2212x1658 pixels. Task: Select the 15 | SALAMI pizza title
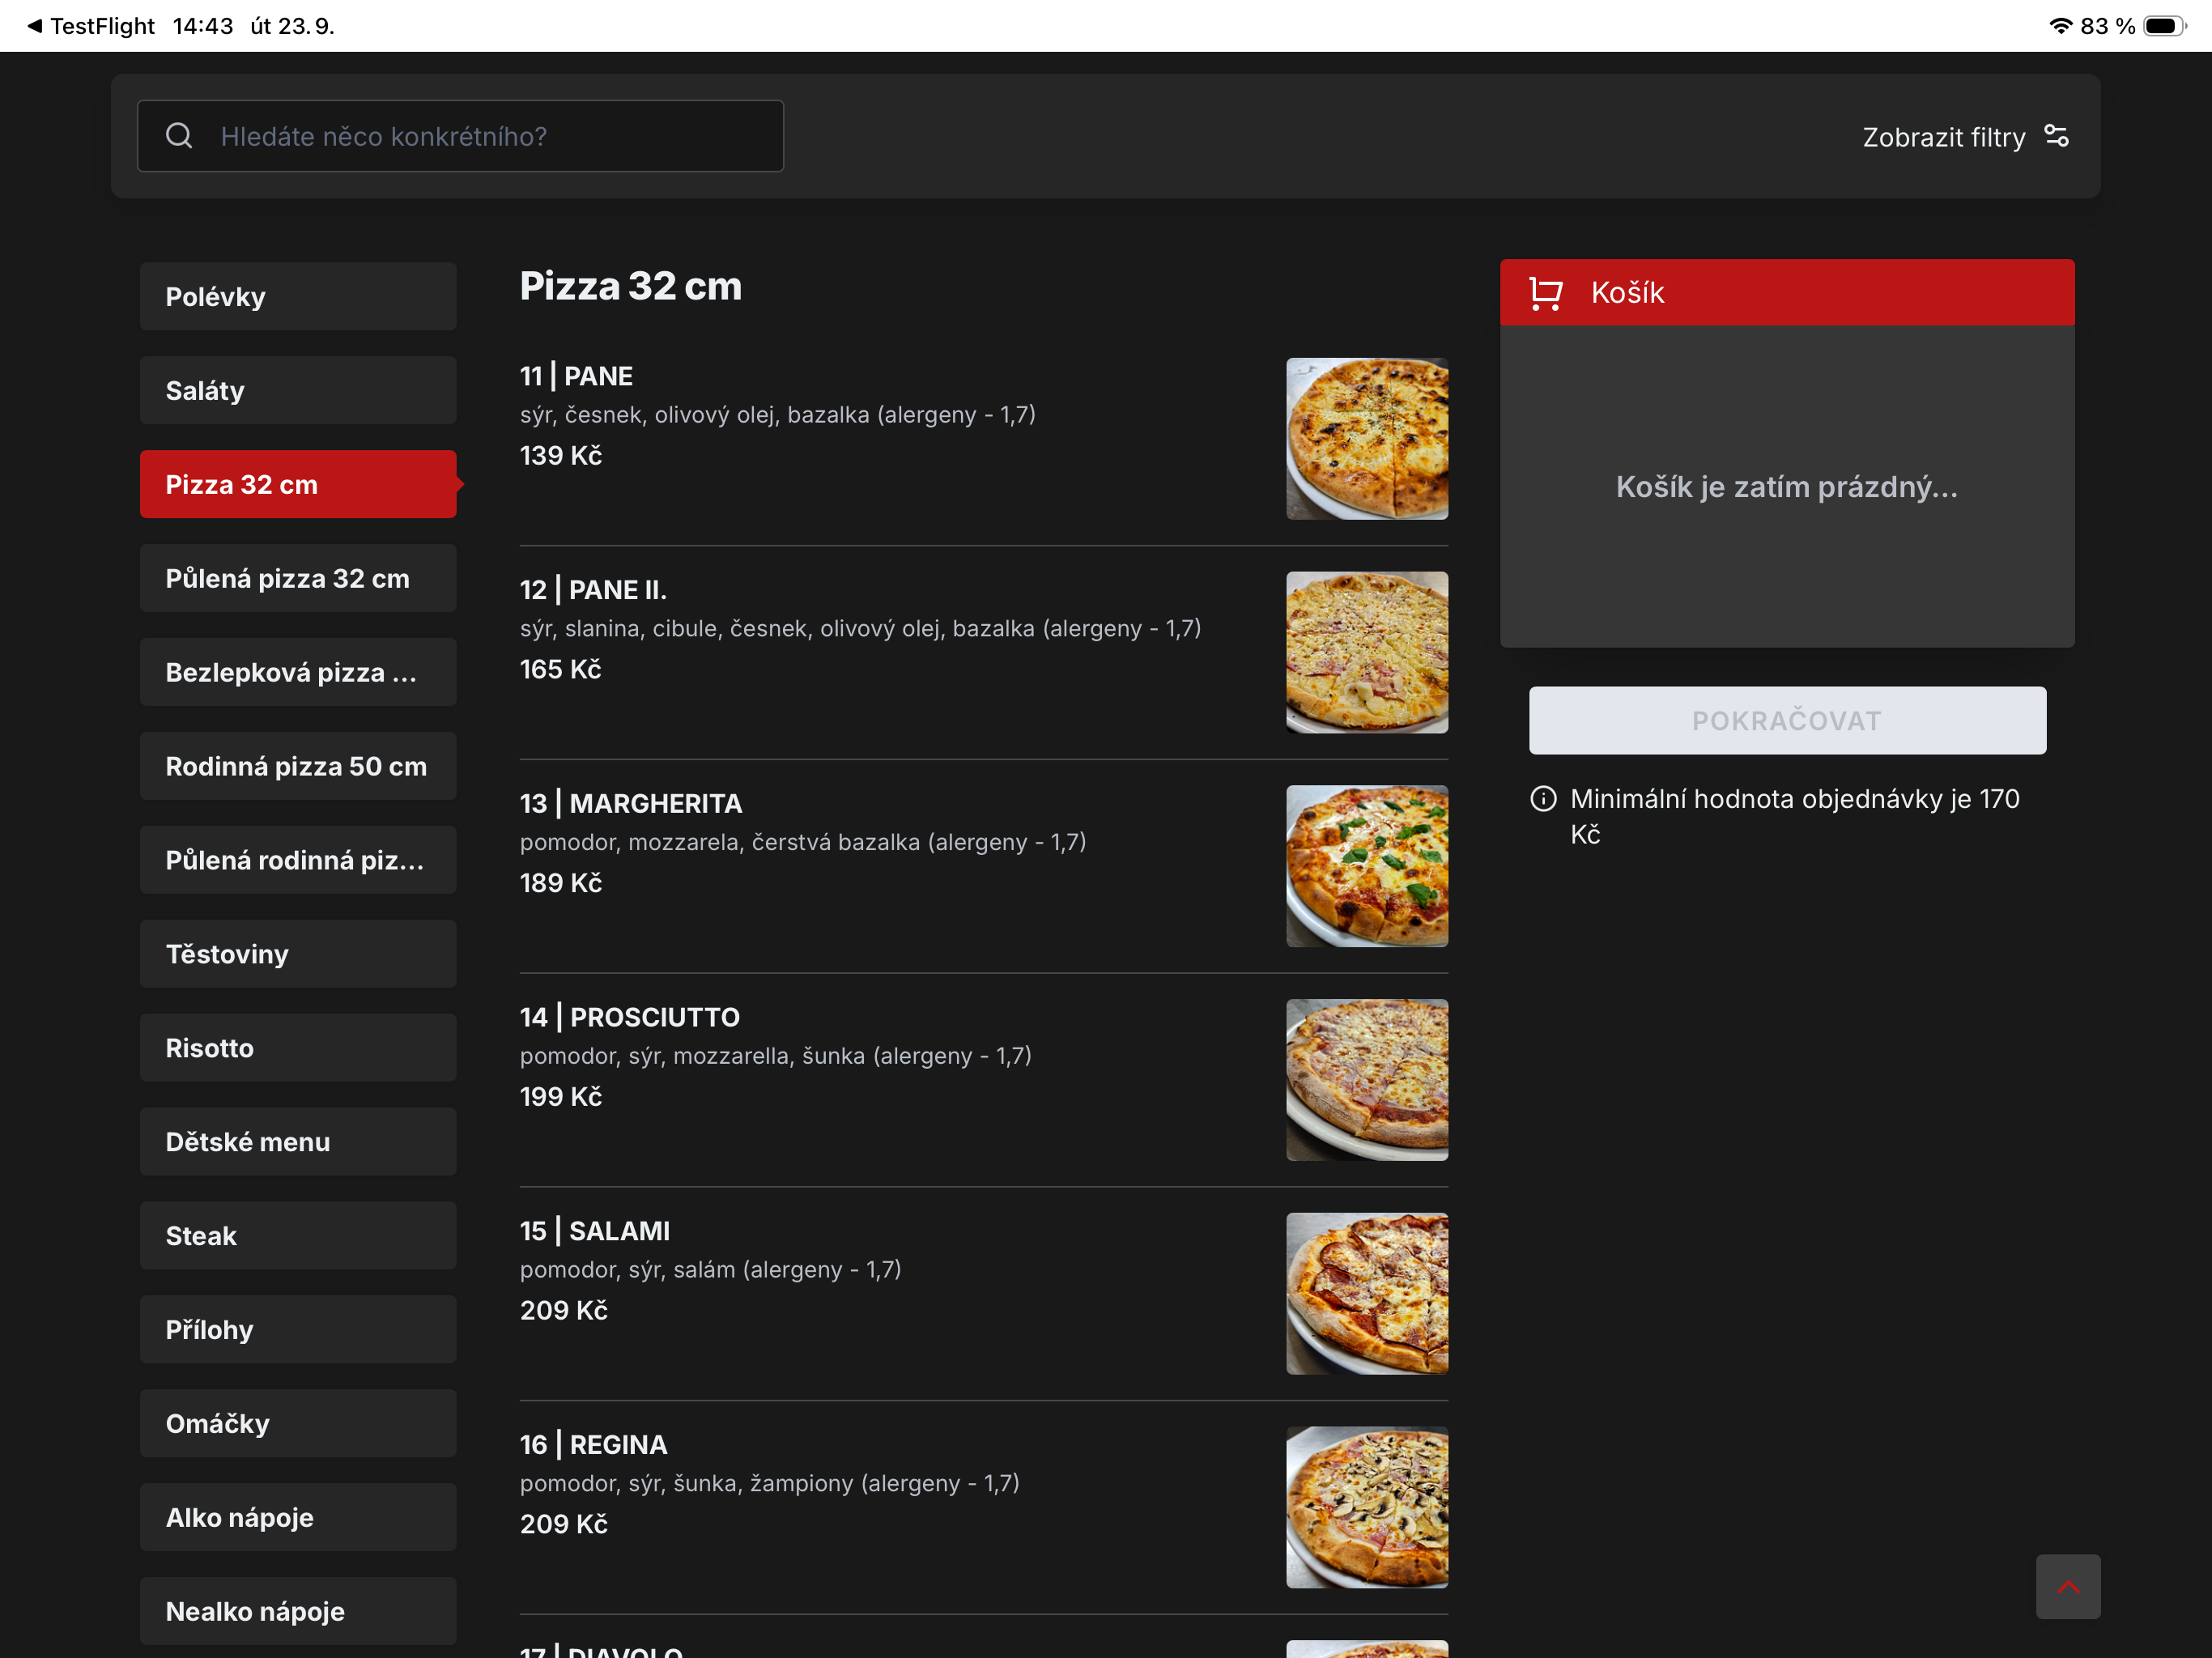(595, 1232)
